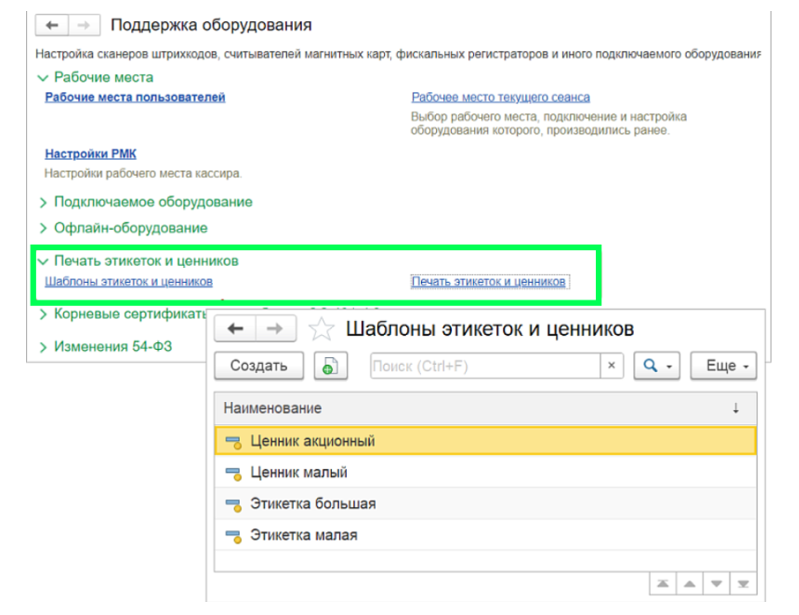799x615 pixels.
Task: Jump to last list item button
Action: [x=743, y=583]
